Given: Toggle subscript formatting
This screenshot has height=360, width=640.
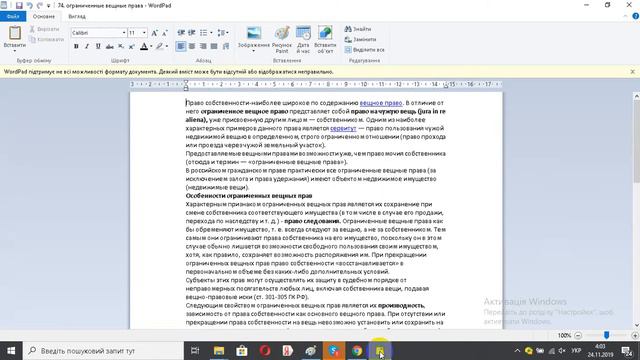Looking at the screenshot, I should pos(121,47).
